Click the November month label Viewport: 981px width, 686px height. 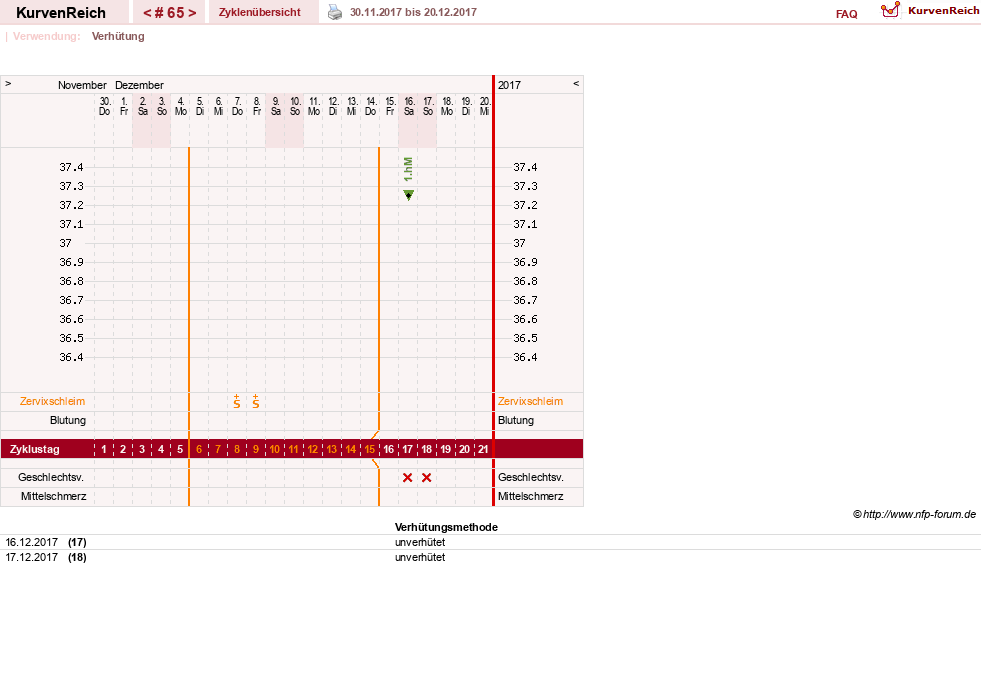point(82,84)
